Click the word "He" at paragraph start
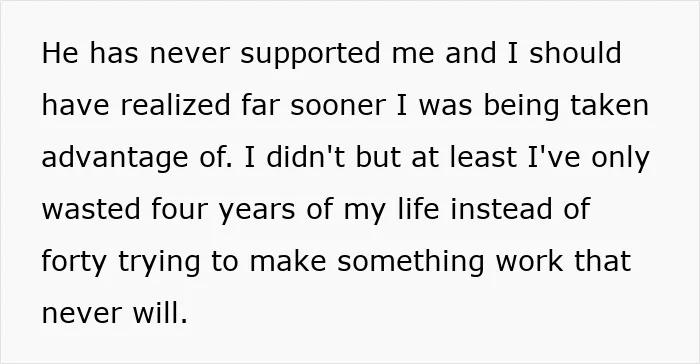Image resolution: width=700 pixels, height=364 pixels. 60,53
